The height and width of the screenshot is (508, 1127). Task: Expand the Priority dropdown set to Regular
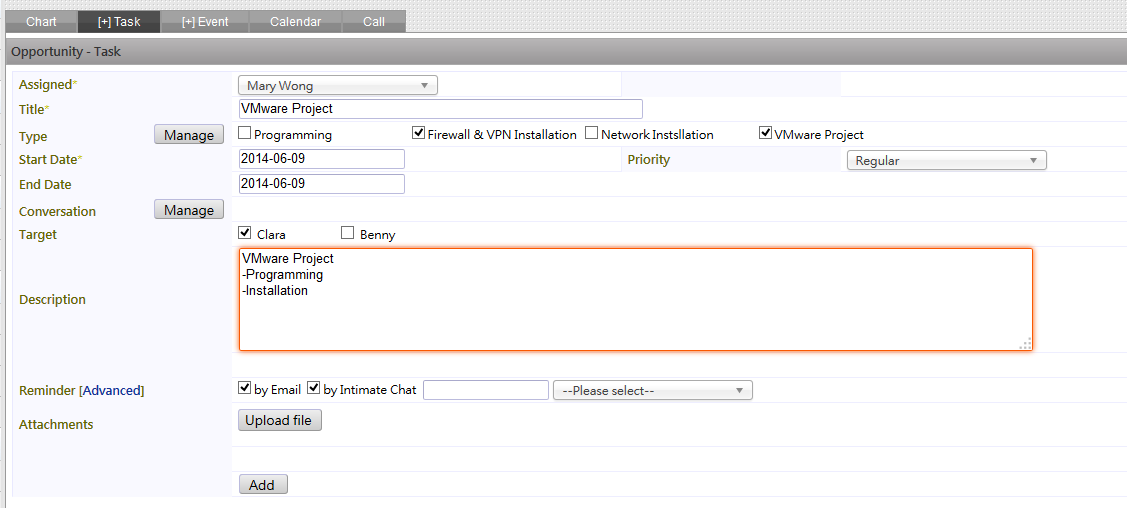point(947,160)
